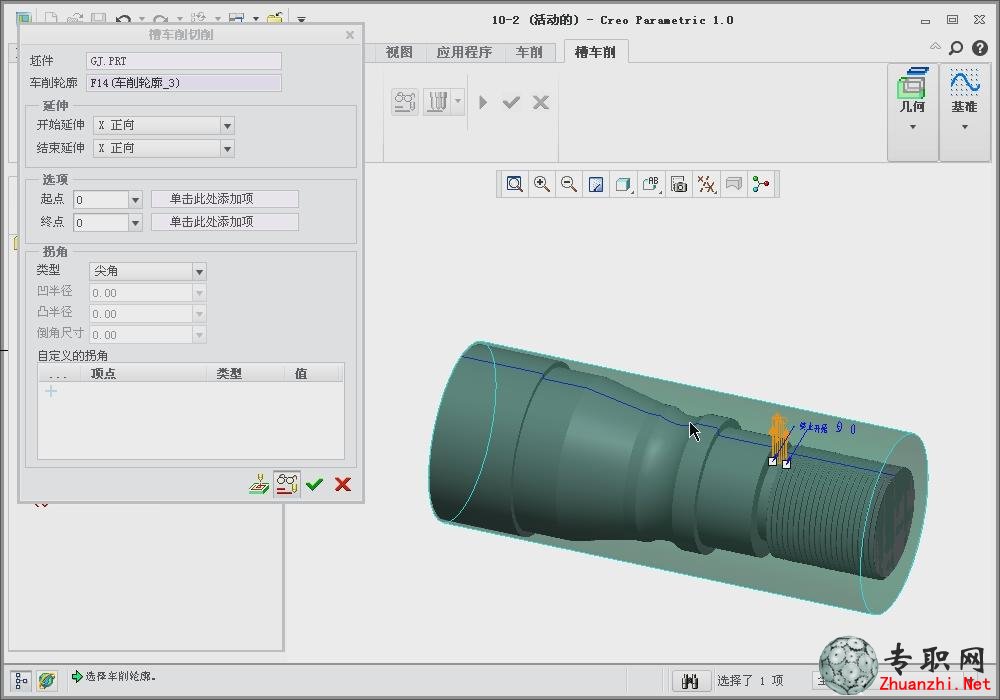
Task: Open the 起点 value dropdown
Action: tap(135, 200)
